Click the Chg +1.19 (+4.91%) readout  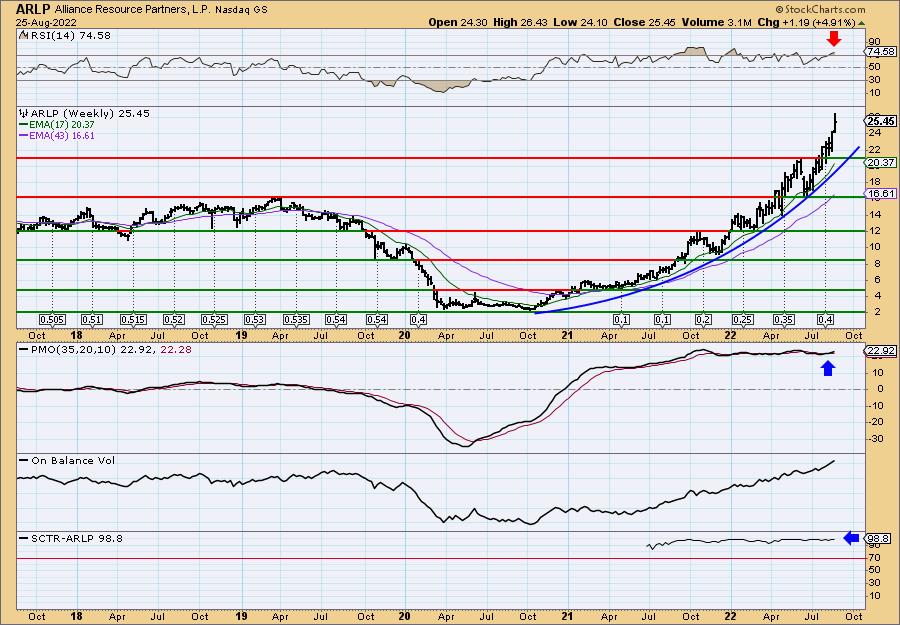point(813,22)
